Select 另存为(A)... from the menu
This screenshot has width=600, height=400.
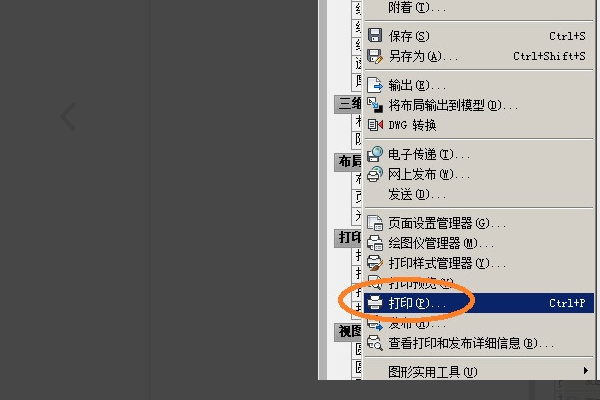[x=478, y=56]
